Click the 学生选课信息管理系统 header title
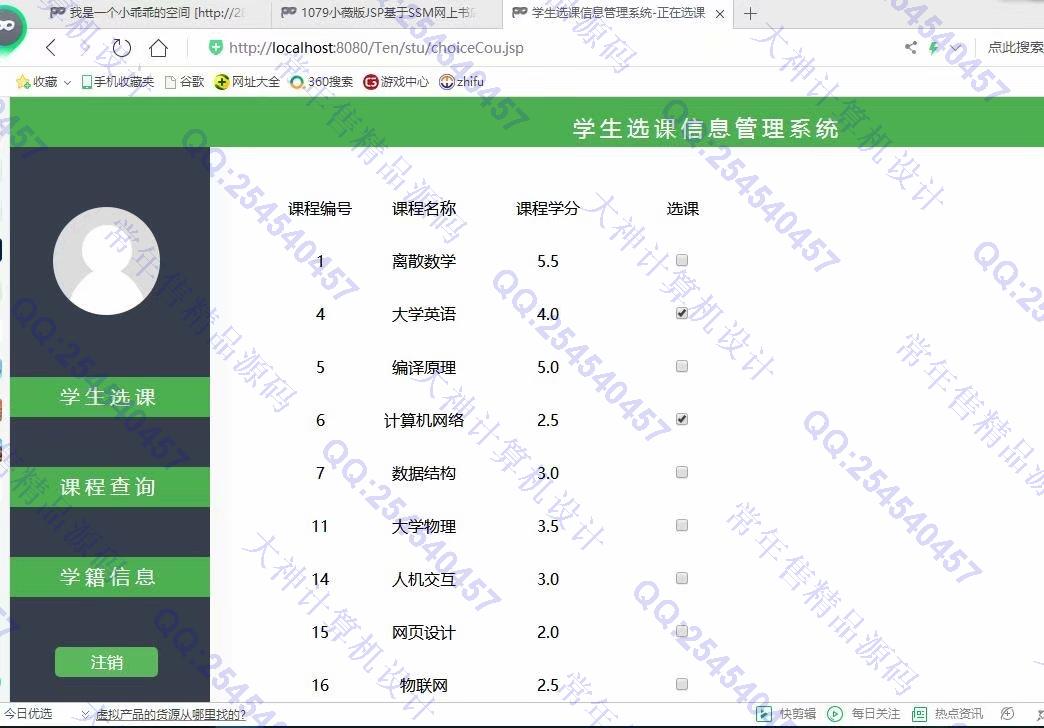Screen dimensions: 1044x728 coord(705,129)
